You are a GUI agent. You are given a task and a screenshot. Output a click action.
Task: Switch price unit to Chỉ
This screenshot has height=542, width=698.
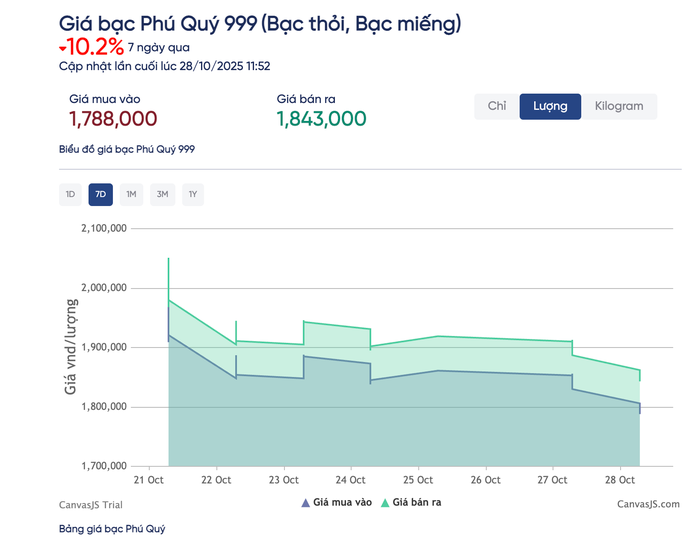(496, 106)
